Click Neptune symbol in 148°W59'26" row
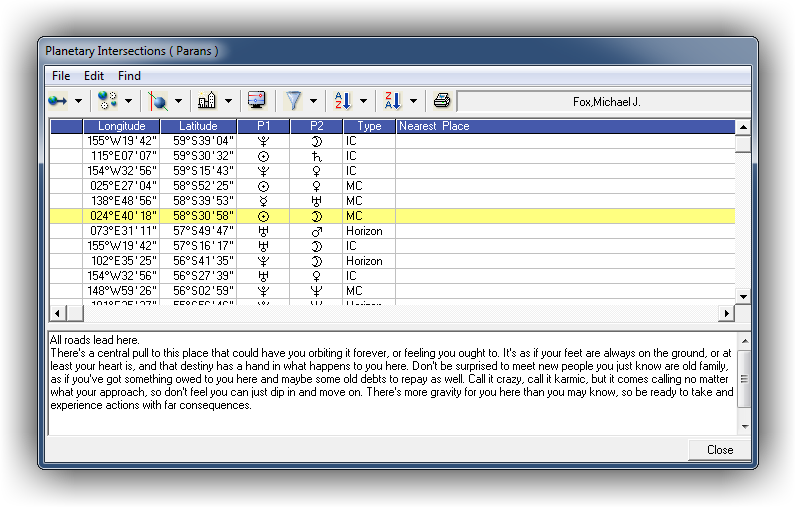 (316, 291)
